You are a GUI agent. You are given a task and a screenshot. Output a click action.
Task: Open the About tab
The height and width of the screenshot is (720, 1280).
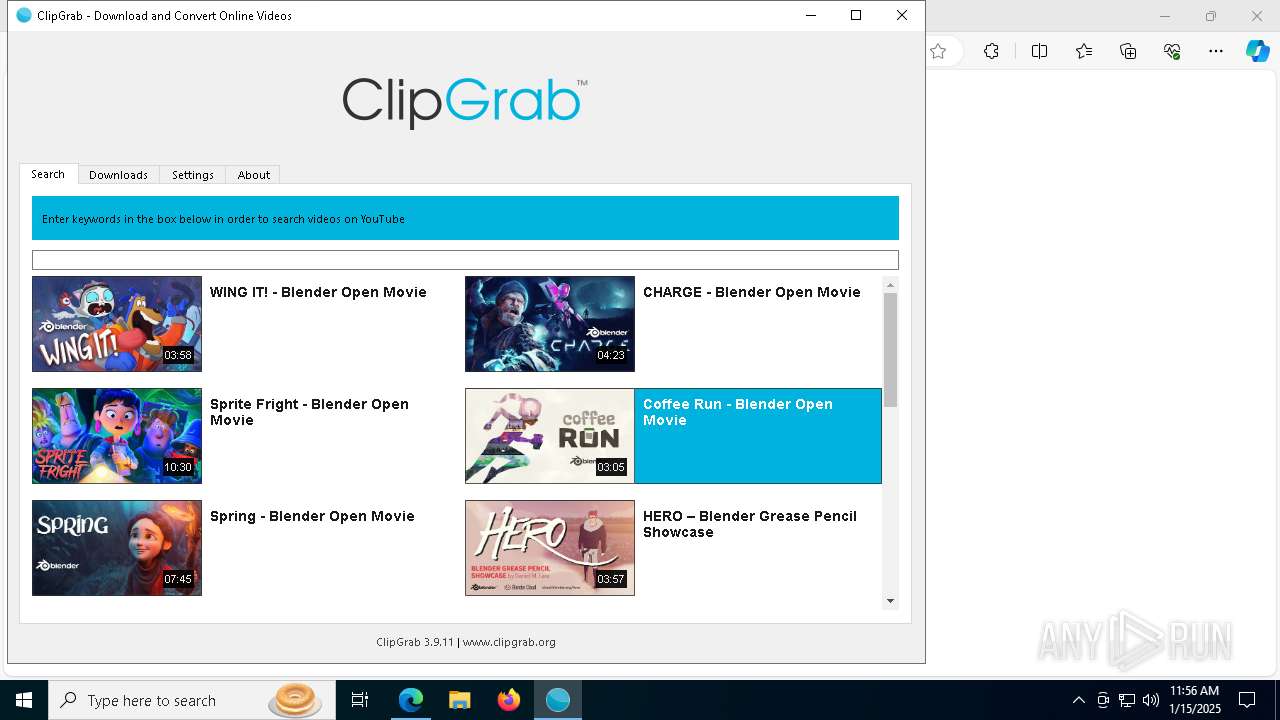coord(253,174)
